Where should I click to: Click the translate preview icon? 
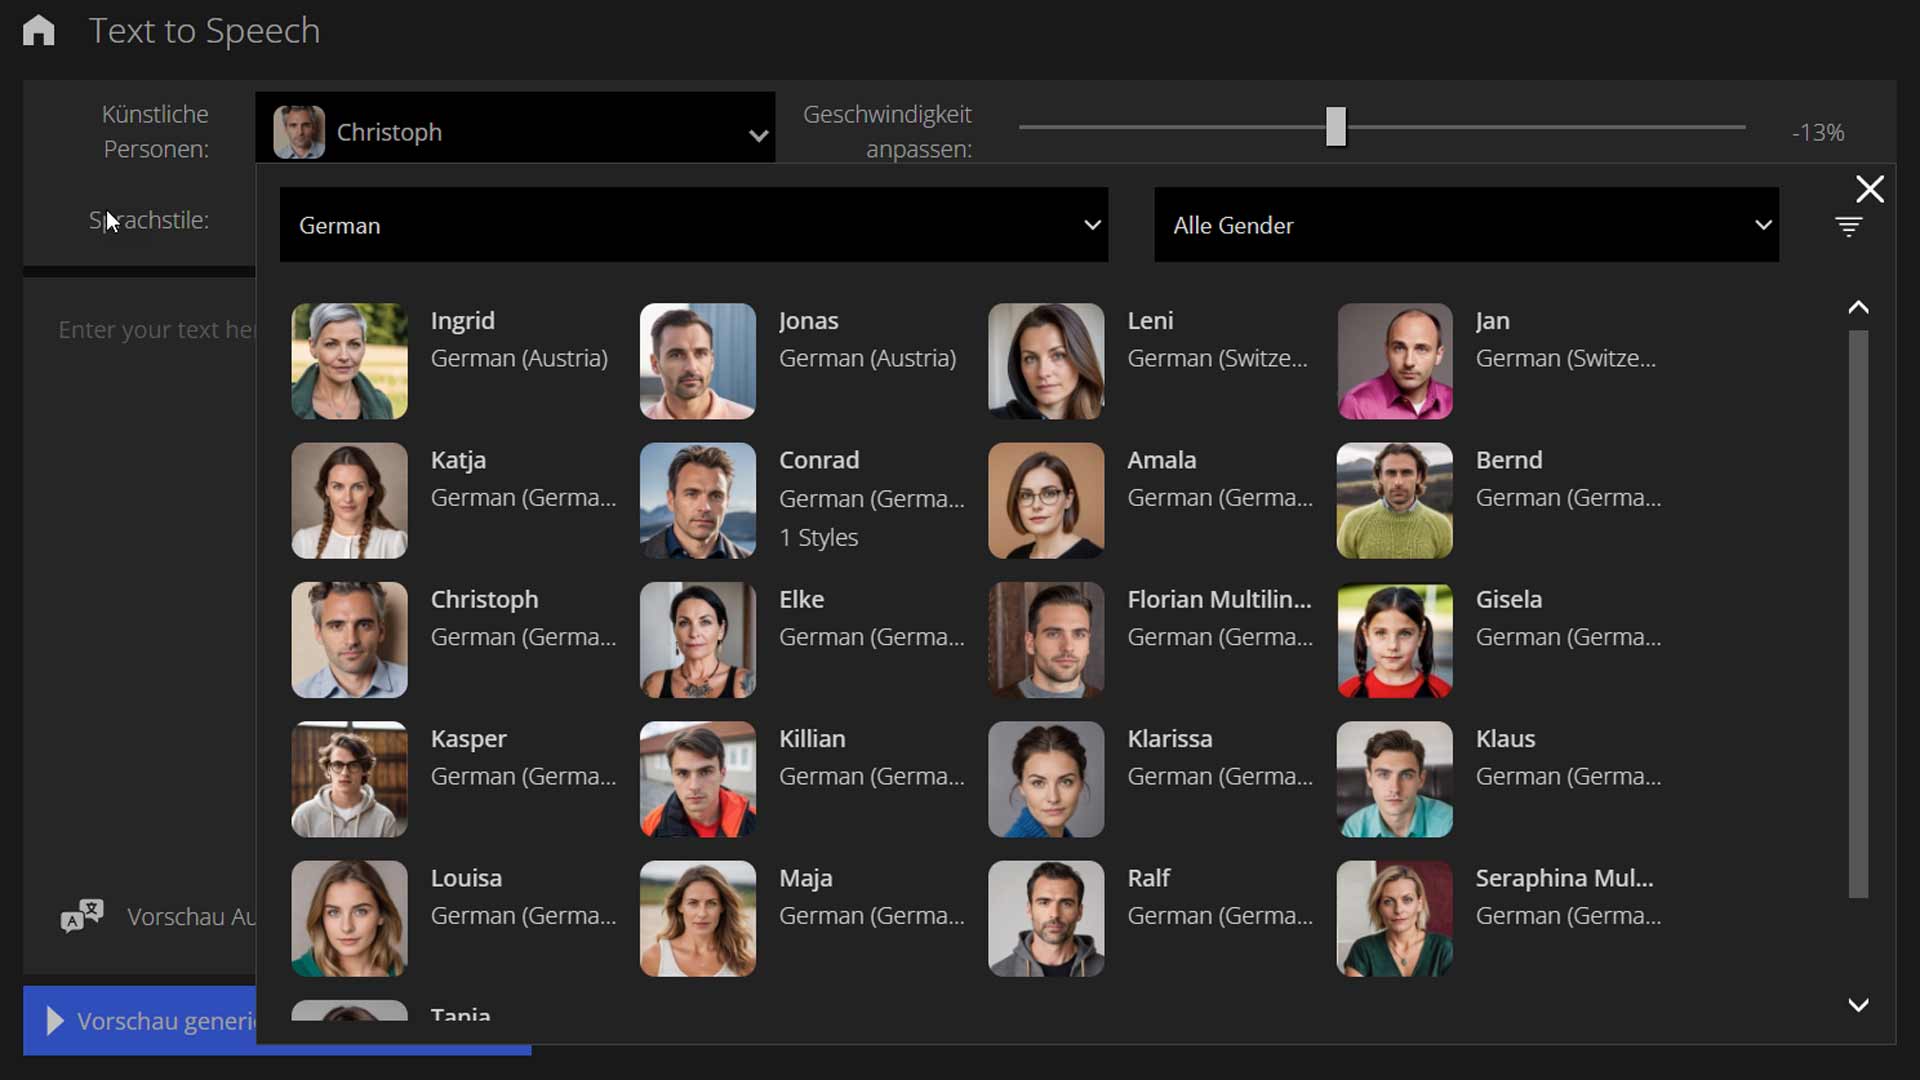coord(82,915)
